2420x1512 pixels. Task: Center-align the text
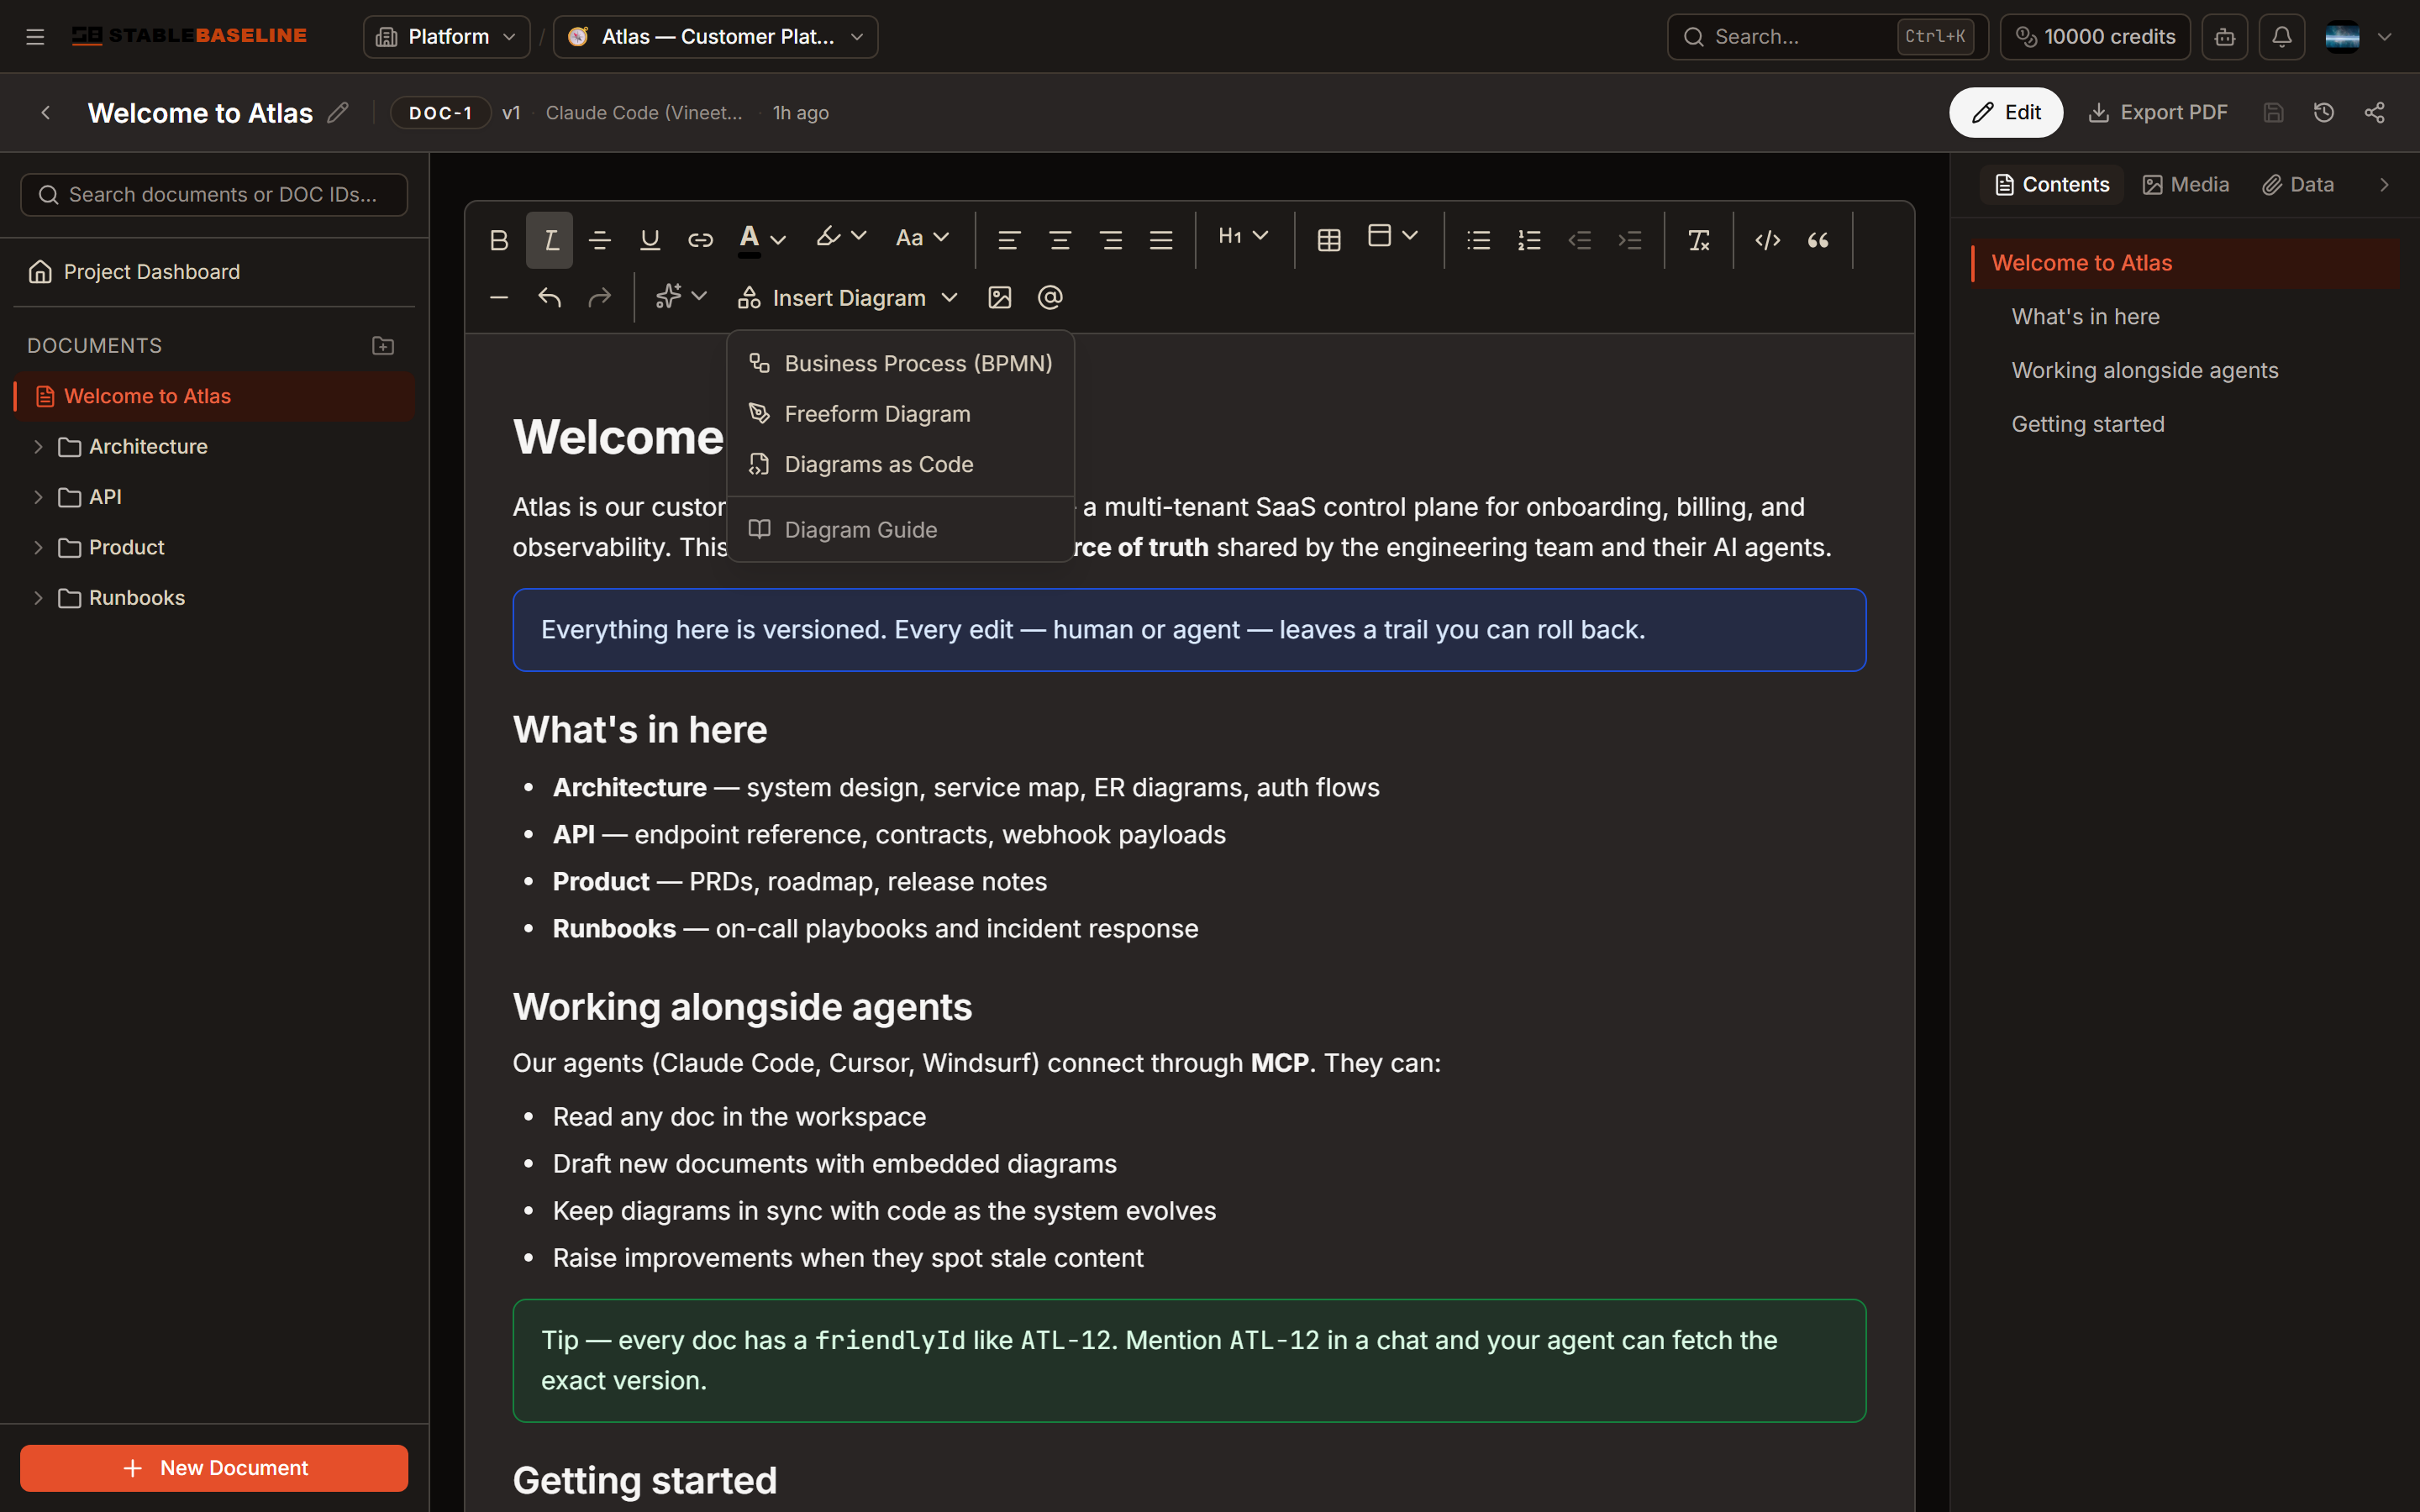1060,240
